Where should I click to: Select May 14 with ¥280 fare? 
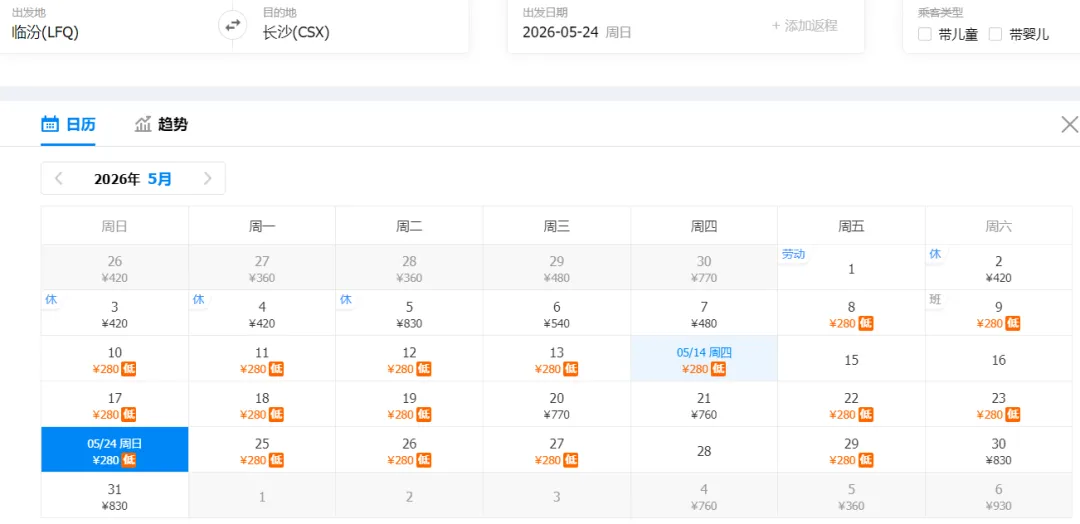click(x=704, y=359)
